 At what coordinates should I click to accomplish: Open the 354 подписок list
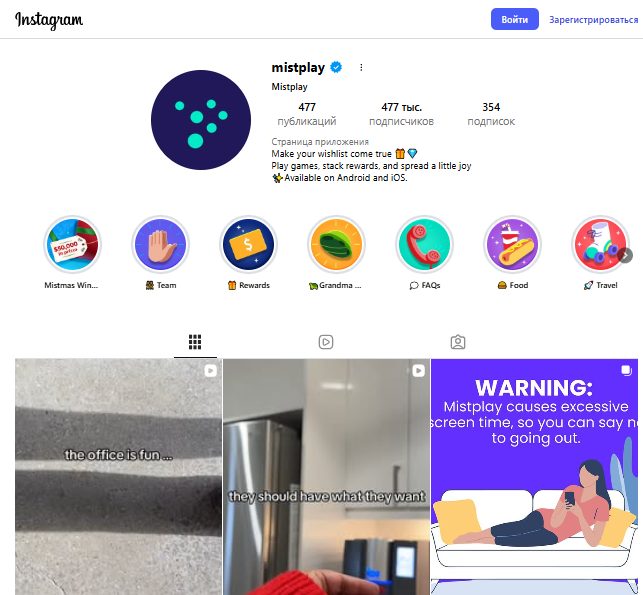tap(491, 114)
